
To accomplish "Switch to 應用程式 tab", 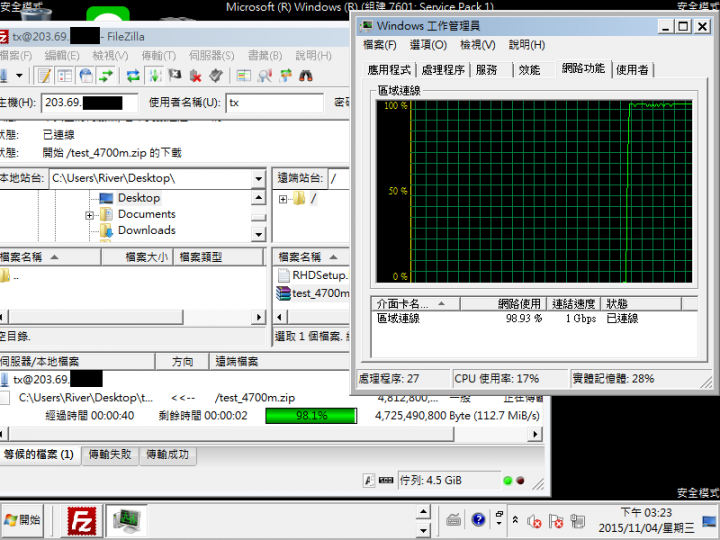I will tap(389, 70).
